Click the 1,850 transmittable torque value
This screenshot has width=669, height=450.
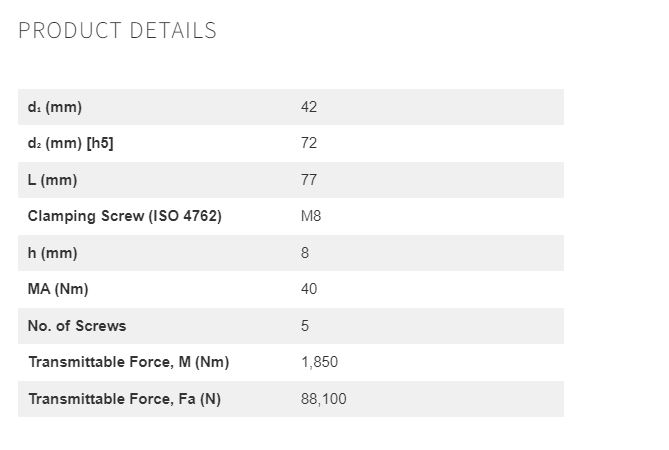click(x=320, y=362)
